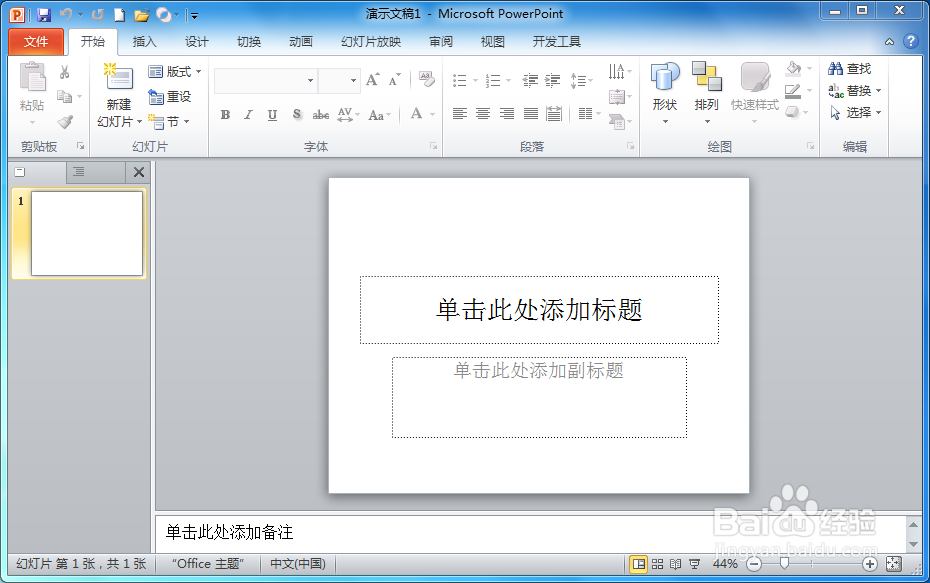The height and width of the screenshot is (583, 930).
Task: Decrease font size with the small A icon
Action: 394,79
